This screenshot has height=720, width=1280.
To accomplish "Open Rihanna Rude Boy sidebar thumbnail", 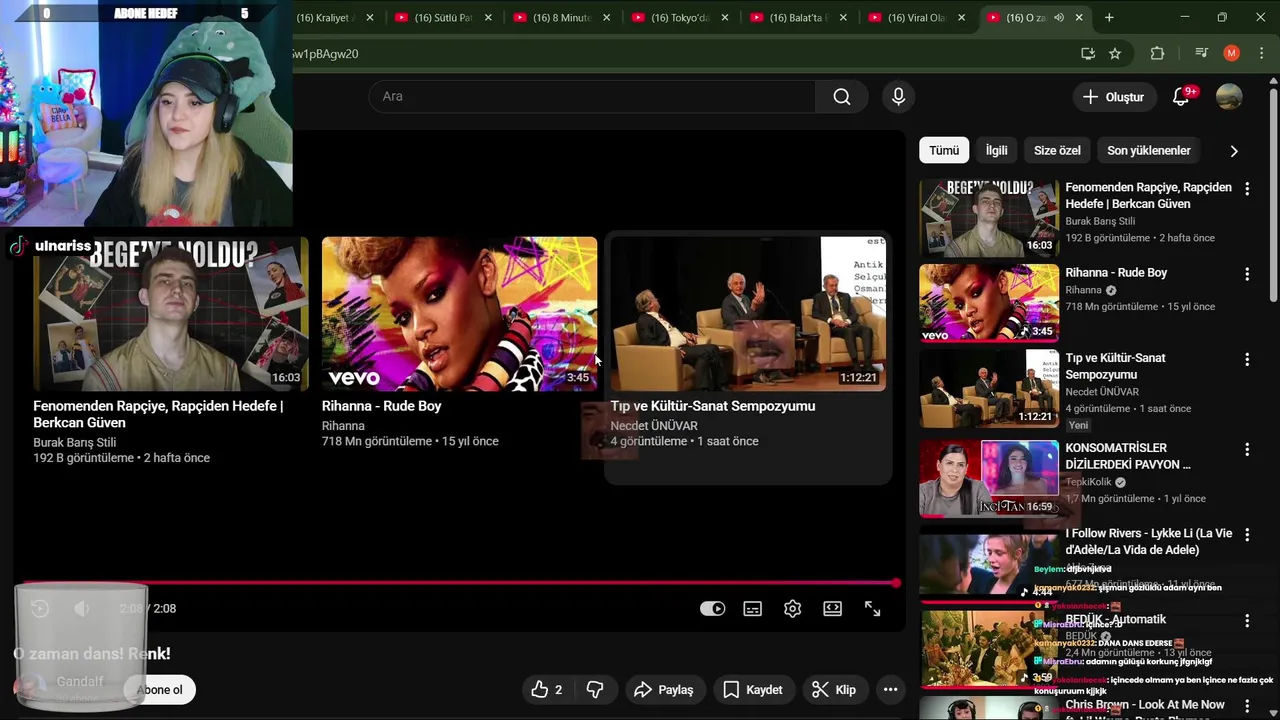I will coord(989,303).
